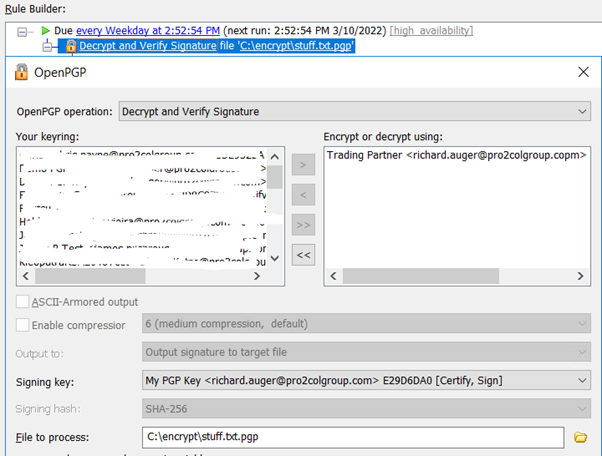Open the folder browse icon for File to process

pos(580,436)
